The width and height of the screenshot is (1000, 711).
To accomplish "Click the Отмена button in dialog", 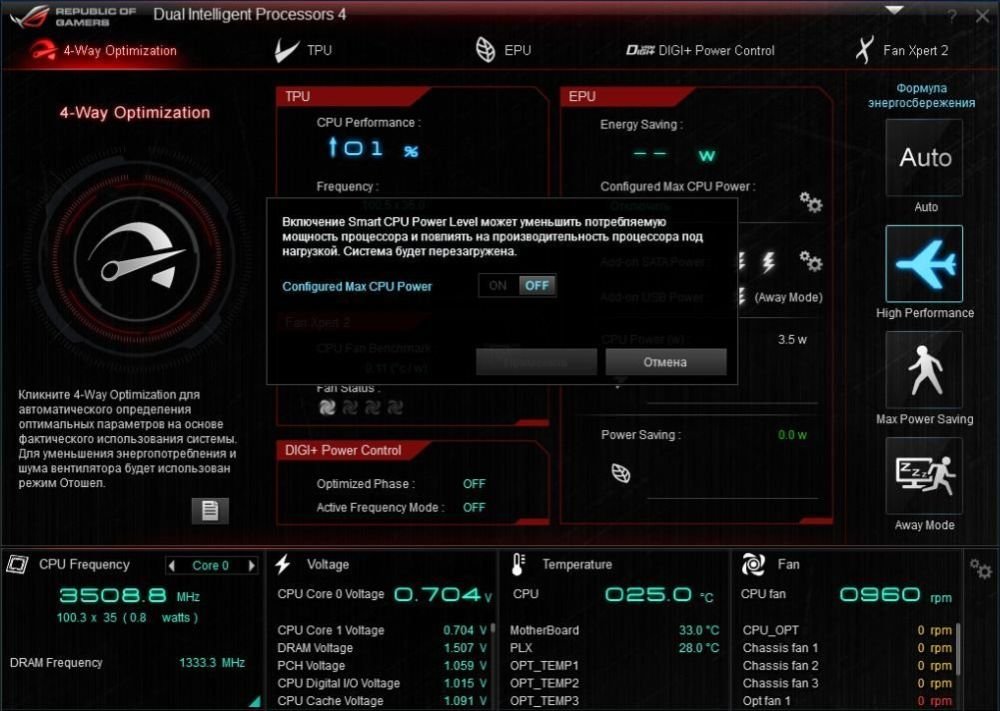I will 665,362.
